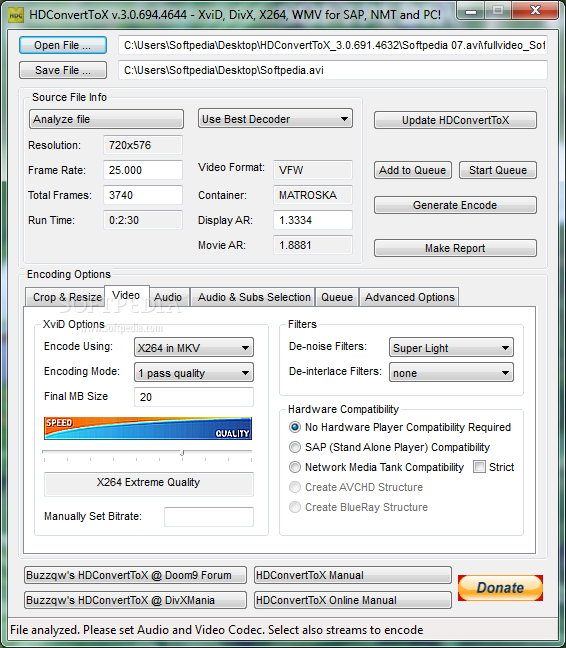Click the Container value MATROSKA
Viewport: 566px width, 648px height.
point(313,195)
